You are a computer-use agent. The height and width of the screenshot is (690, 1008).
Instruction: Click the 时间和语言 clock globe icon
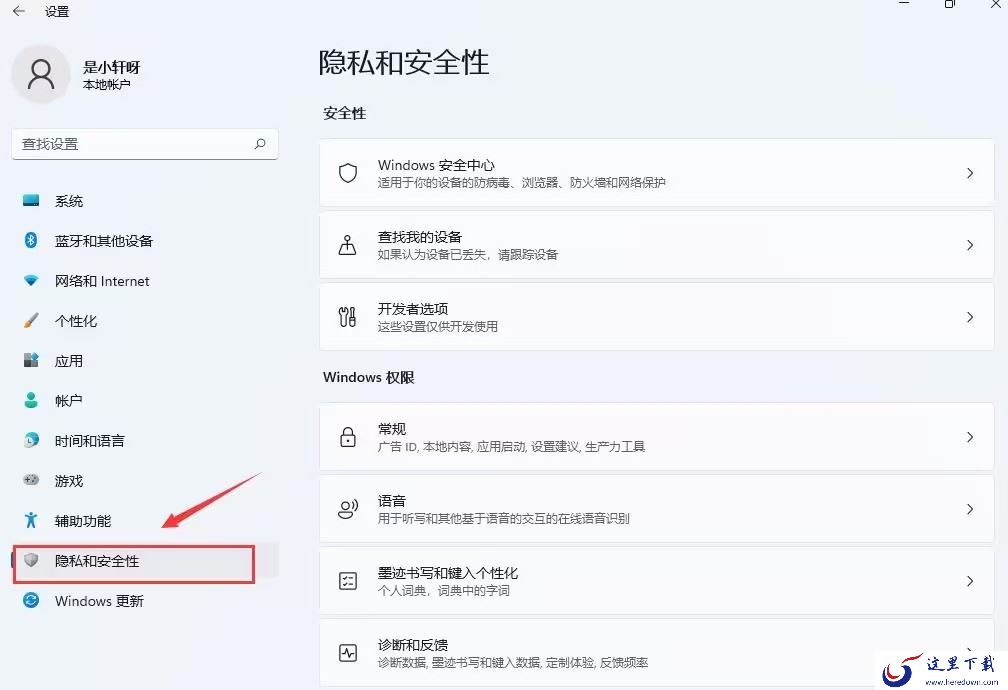[31, 440]
